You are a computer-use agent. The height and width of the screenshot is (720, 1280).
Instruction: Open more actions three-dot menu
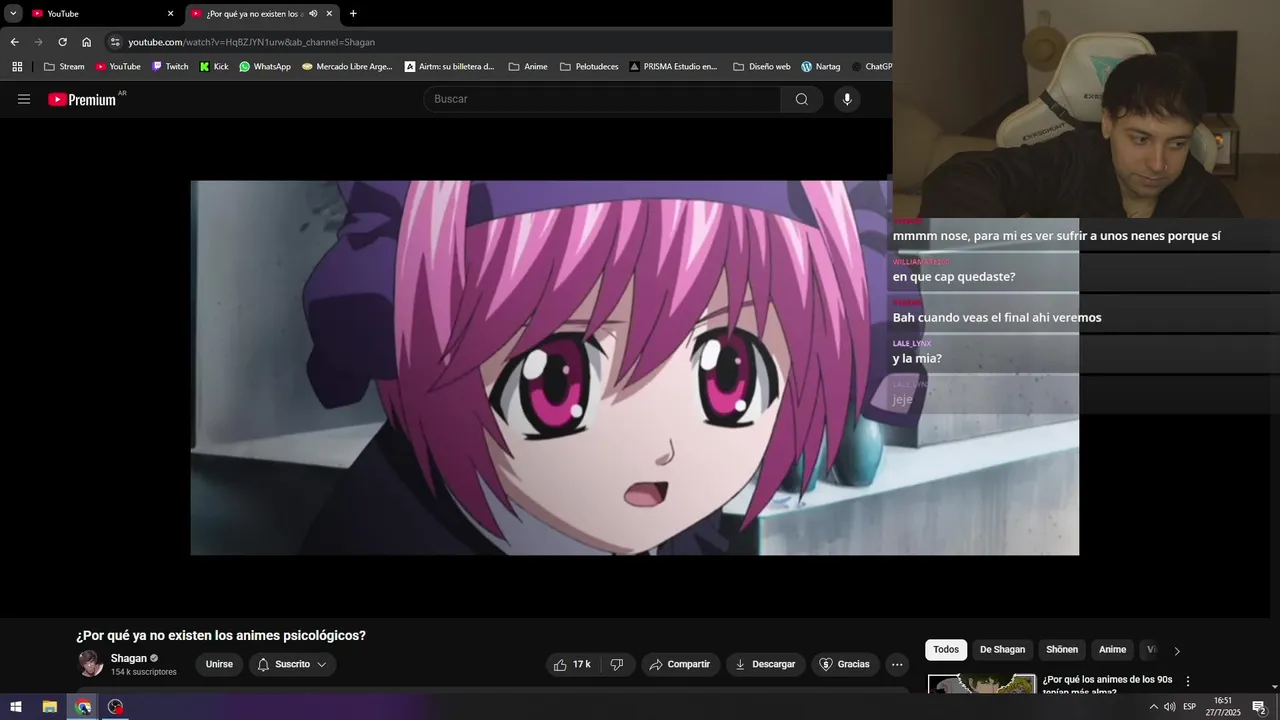(x=897, y=664)
